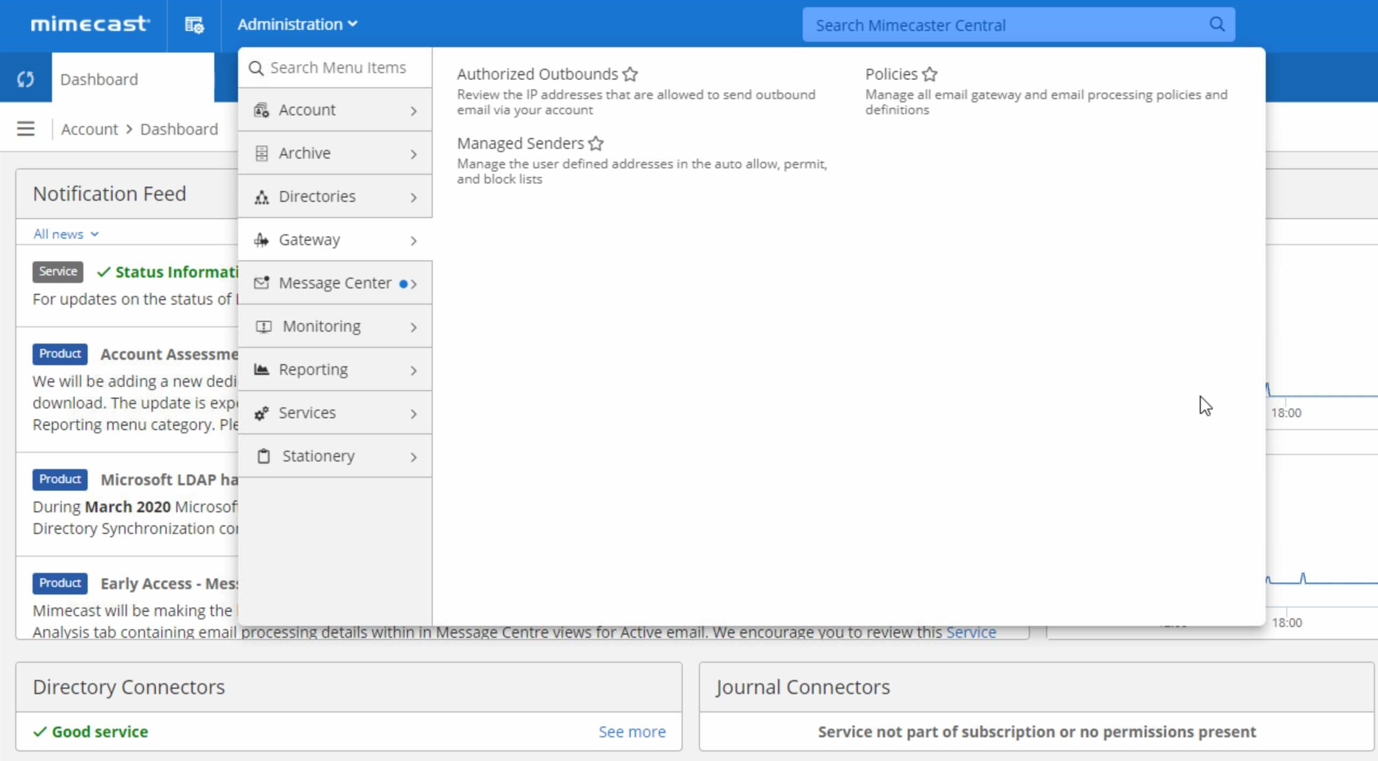Favorite Authorized Outbounds with star

click(x=630, y=74)
